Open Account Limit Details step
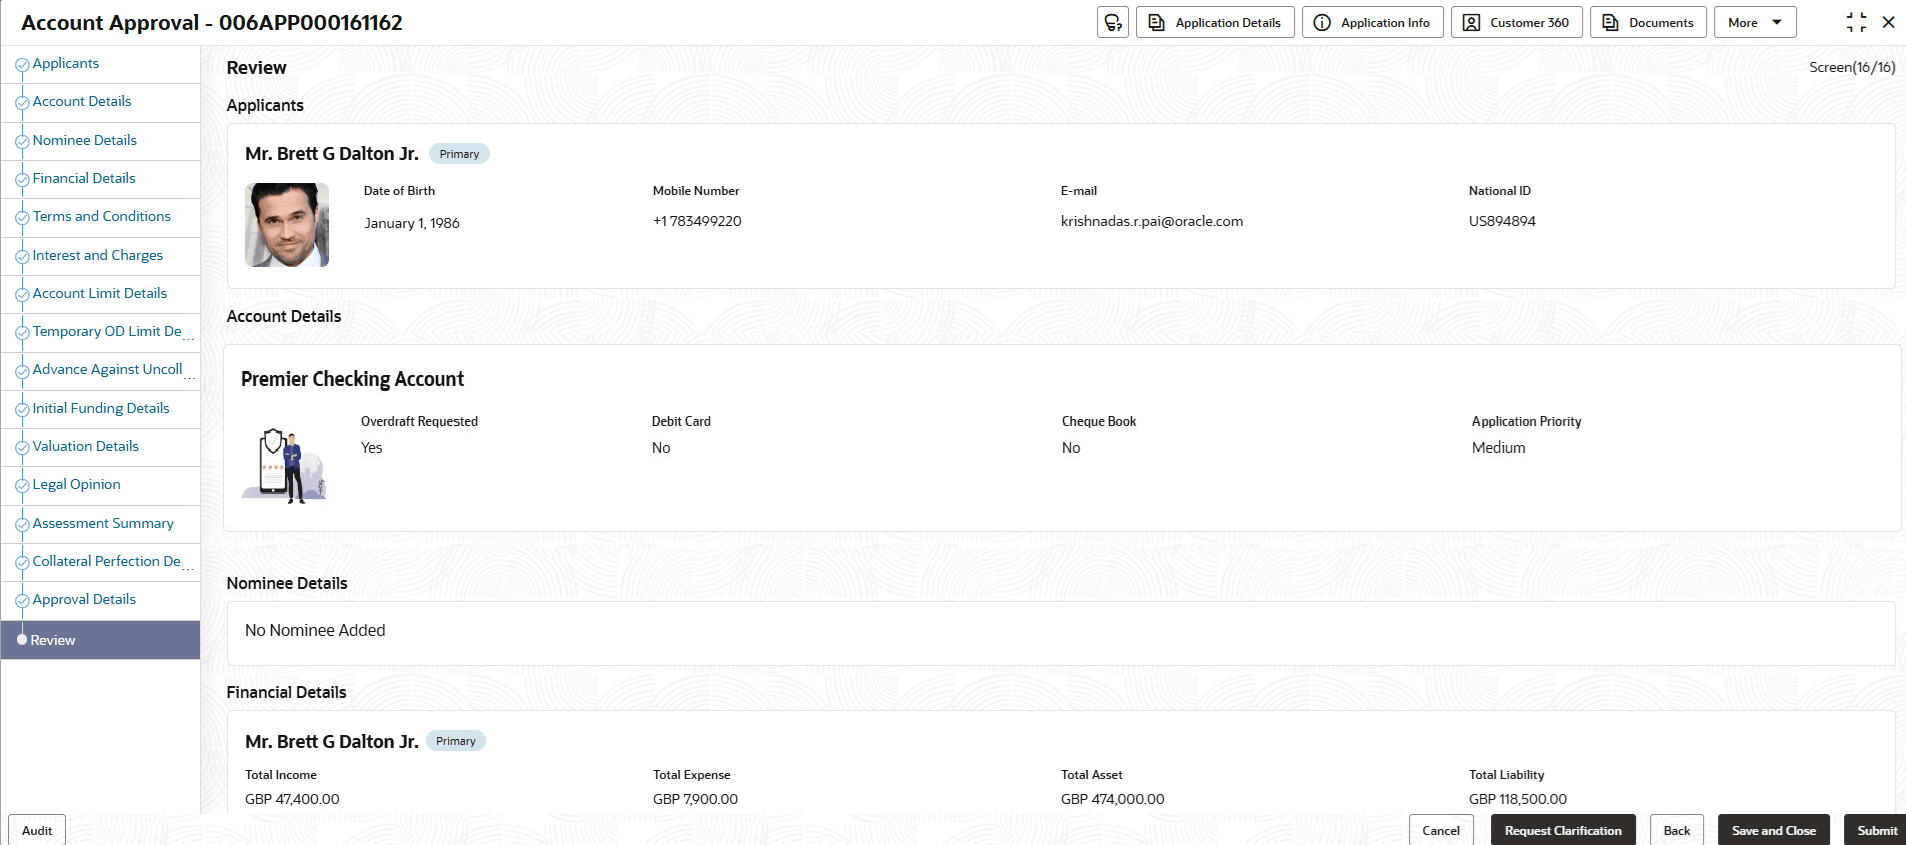 pos(100,293)
